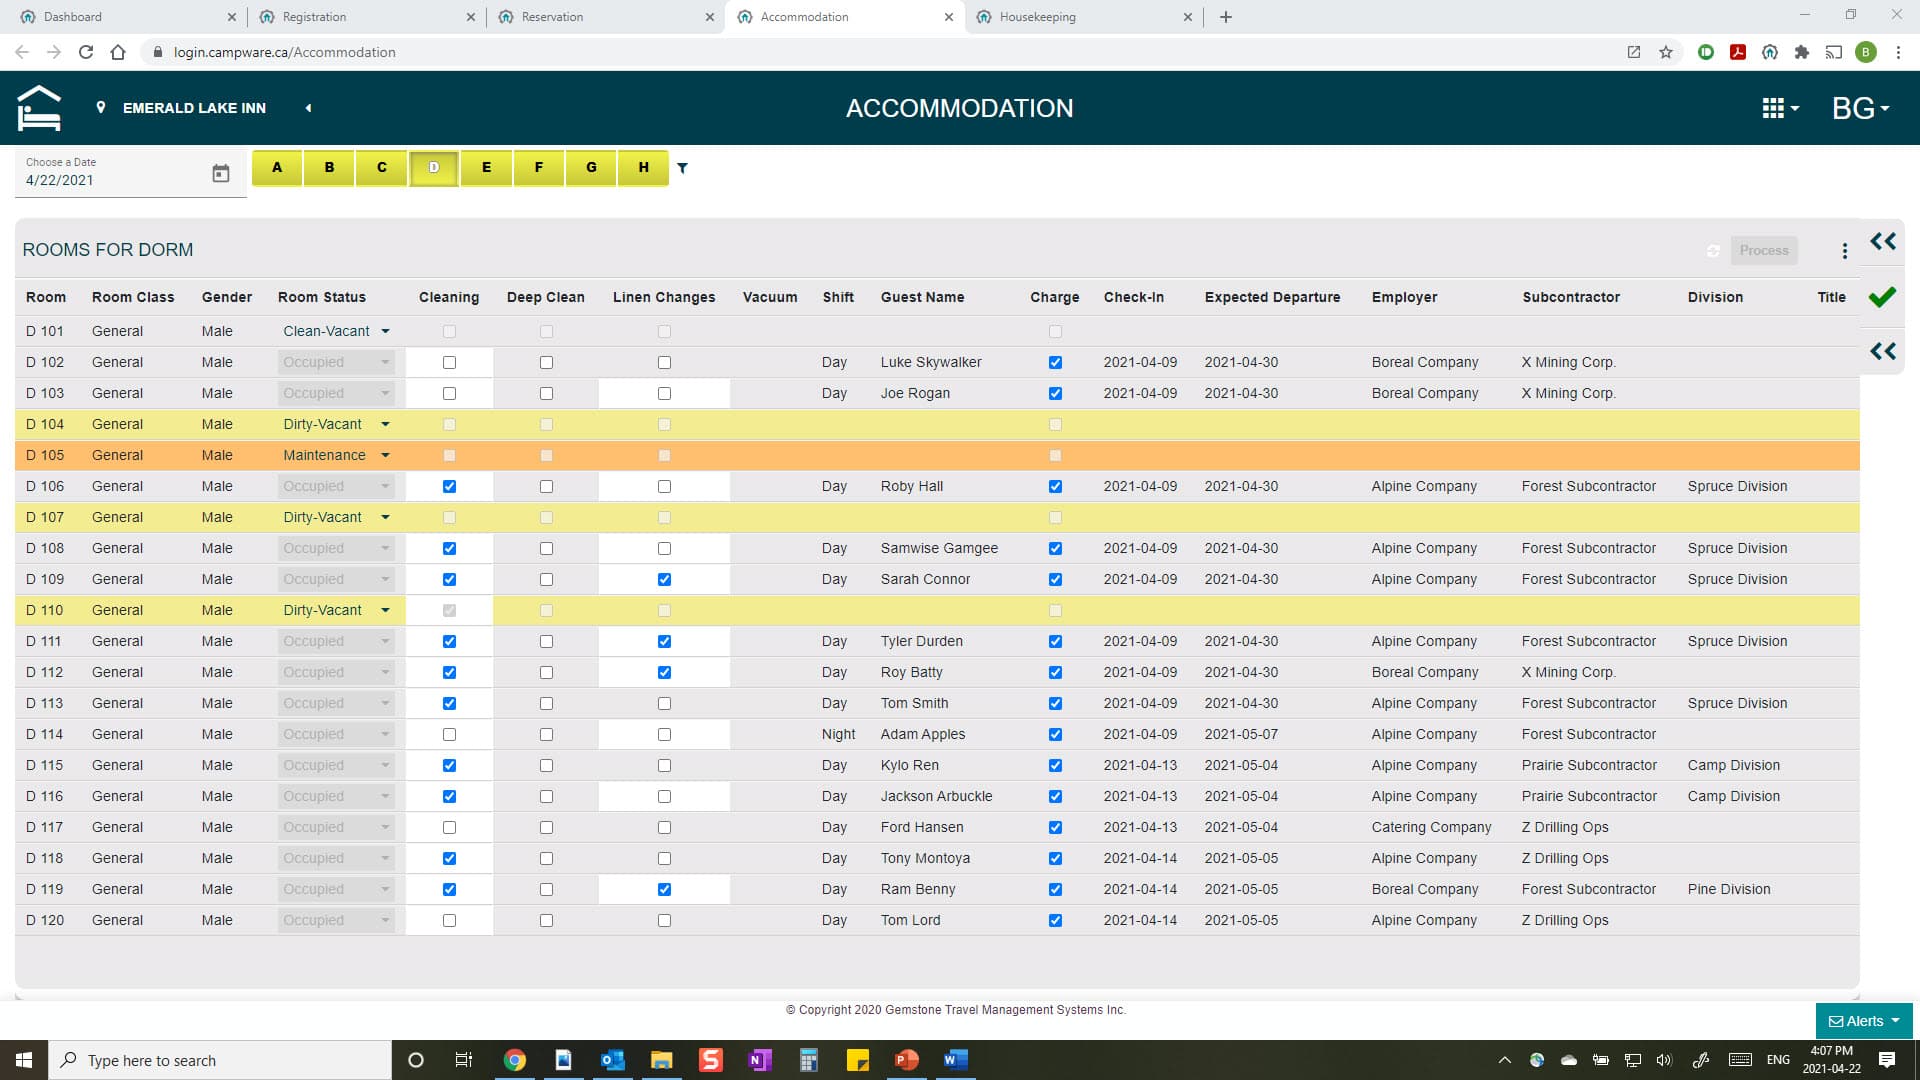
Task: Click the filter funnel icon beside dorm H
Action: coord(682,168)
